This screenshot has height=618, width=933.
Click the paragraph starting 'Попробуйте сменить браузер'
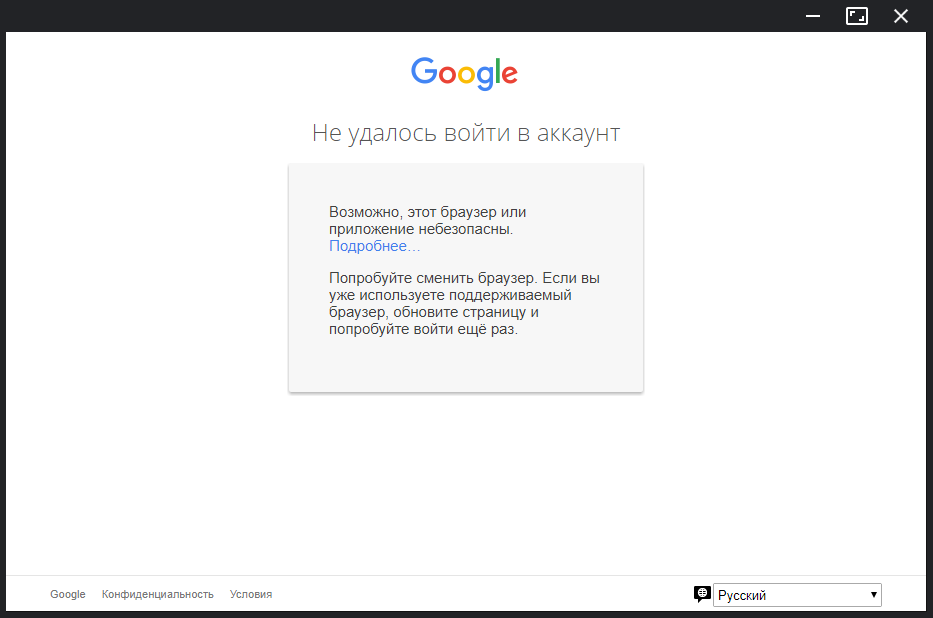464,303
